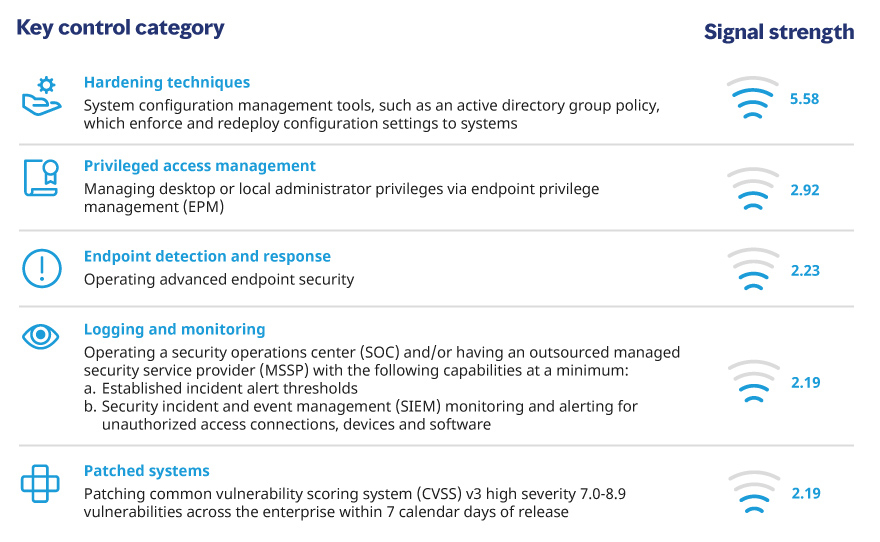Click the exclamation circle Endpoint detection icon
The width and height of the screenshot is (880, 542).
point(42,268)
